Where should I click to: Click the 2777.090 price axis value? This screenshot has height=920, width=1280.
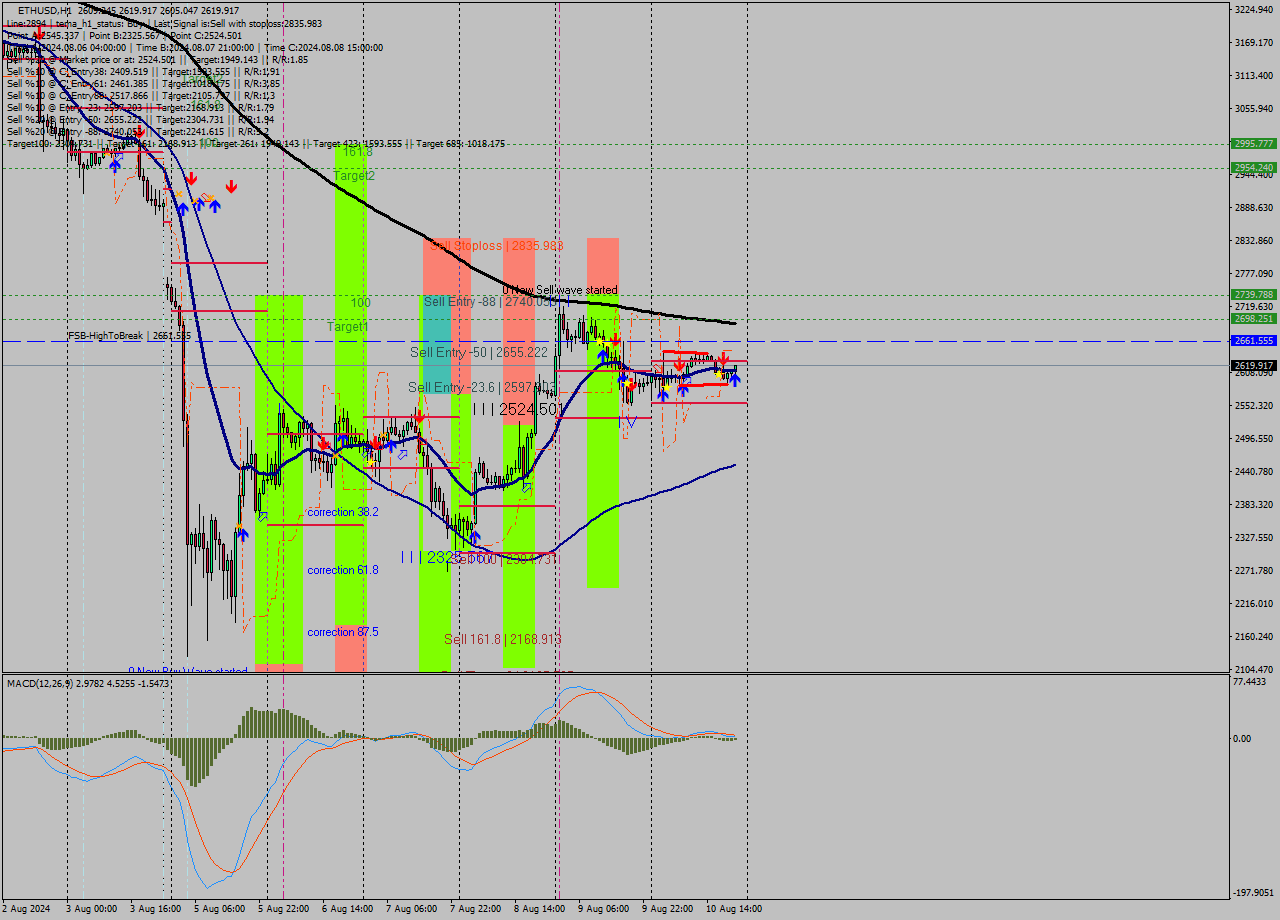point(1254,273)
